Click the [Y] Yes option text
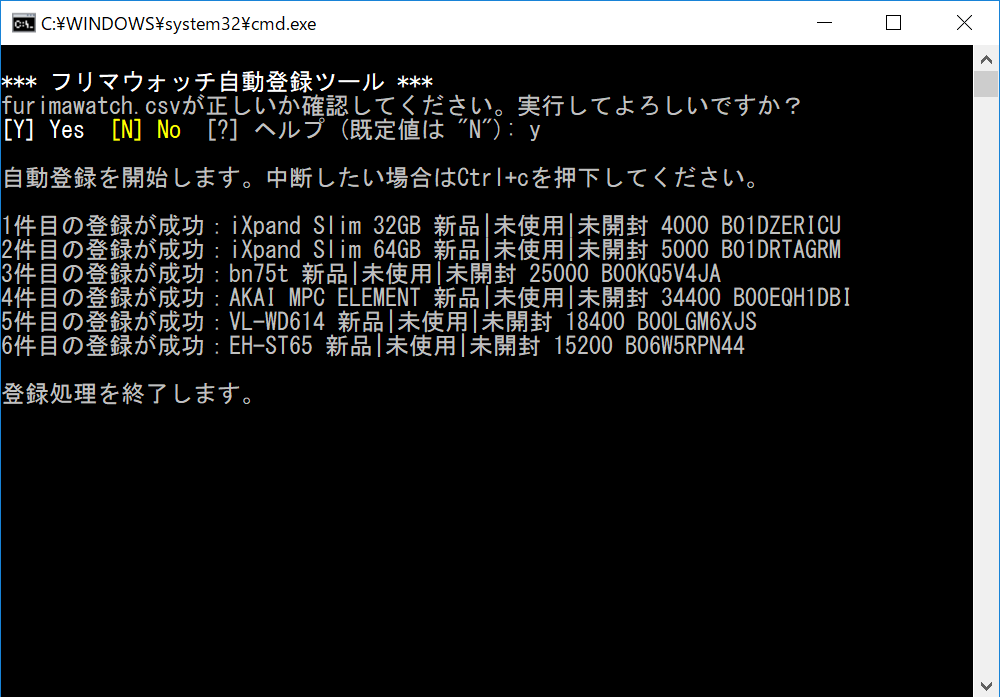1001x697 pixels. 43,130
